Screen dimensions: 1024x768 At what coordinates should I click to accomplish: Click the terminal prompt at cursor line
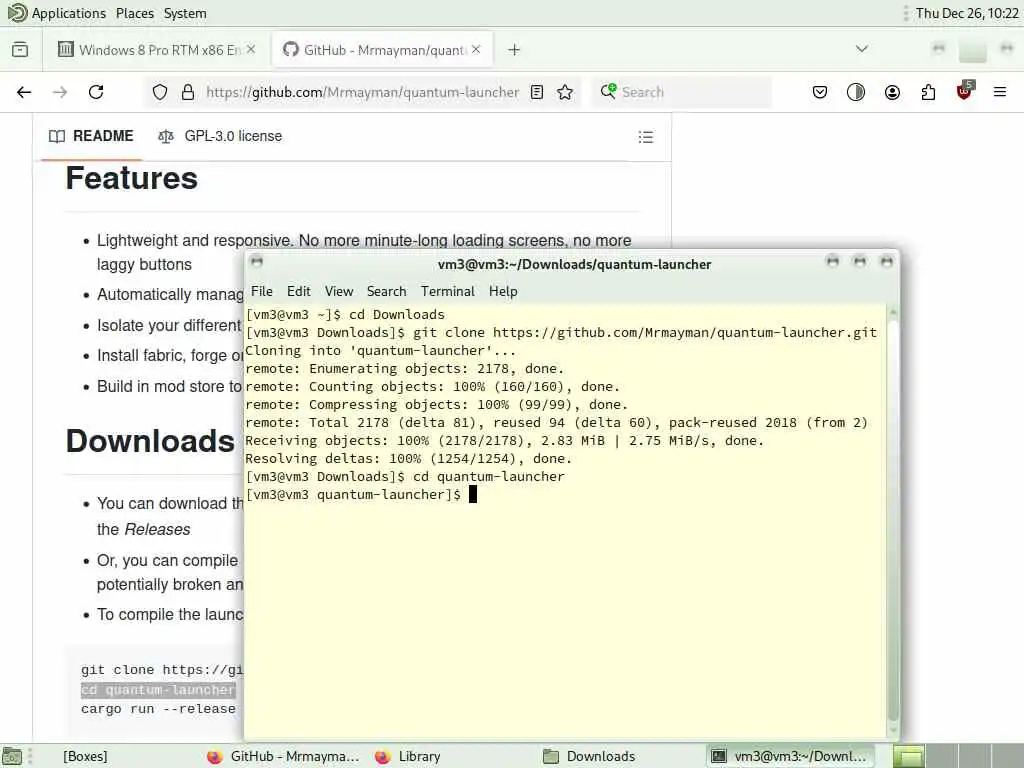360,494
